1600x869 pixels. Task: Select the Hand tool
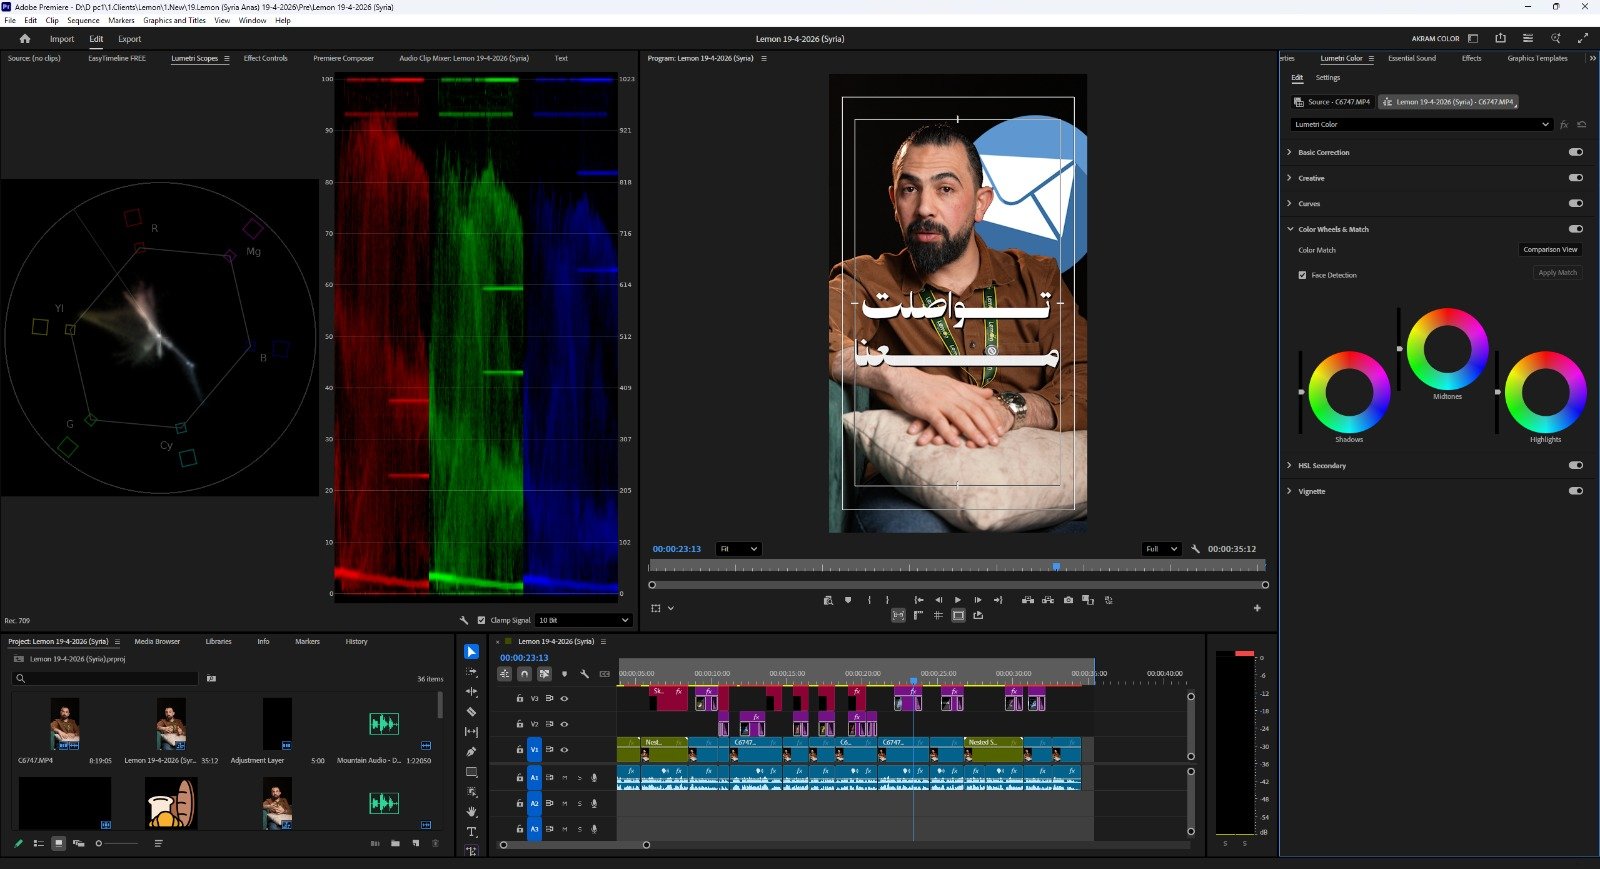pos(471,812)
